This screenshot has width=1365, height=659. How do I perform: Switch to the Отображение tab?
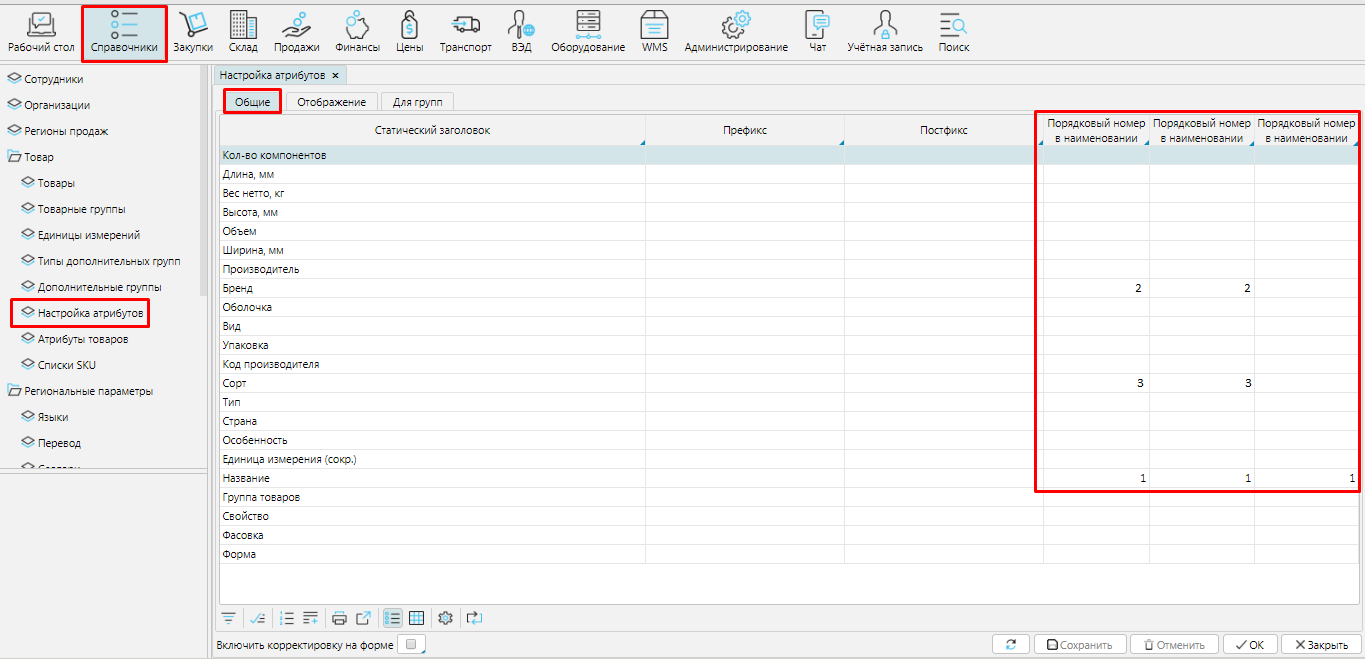(332, 102)
